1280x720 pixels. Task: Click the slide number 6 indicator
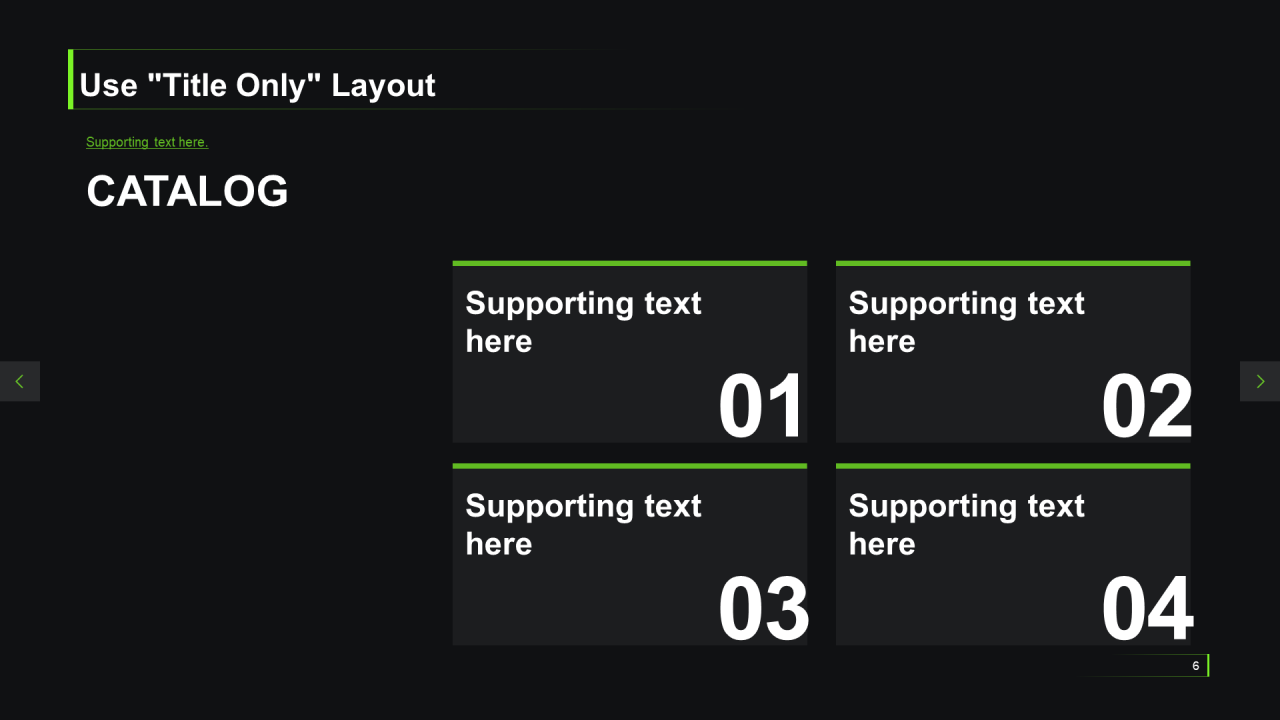coord(1196,666)
